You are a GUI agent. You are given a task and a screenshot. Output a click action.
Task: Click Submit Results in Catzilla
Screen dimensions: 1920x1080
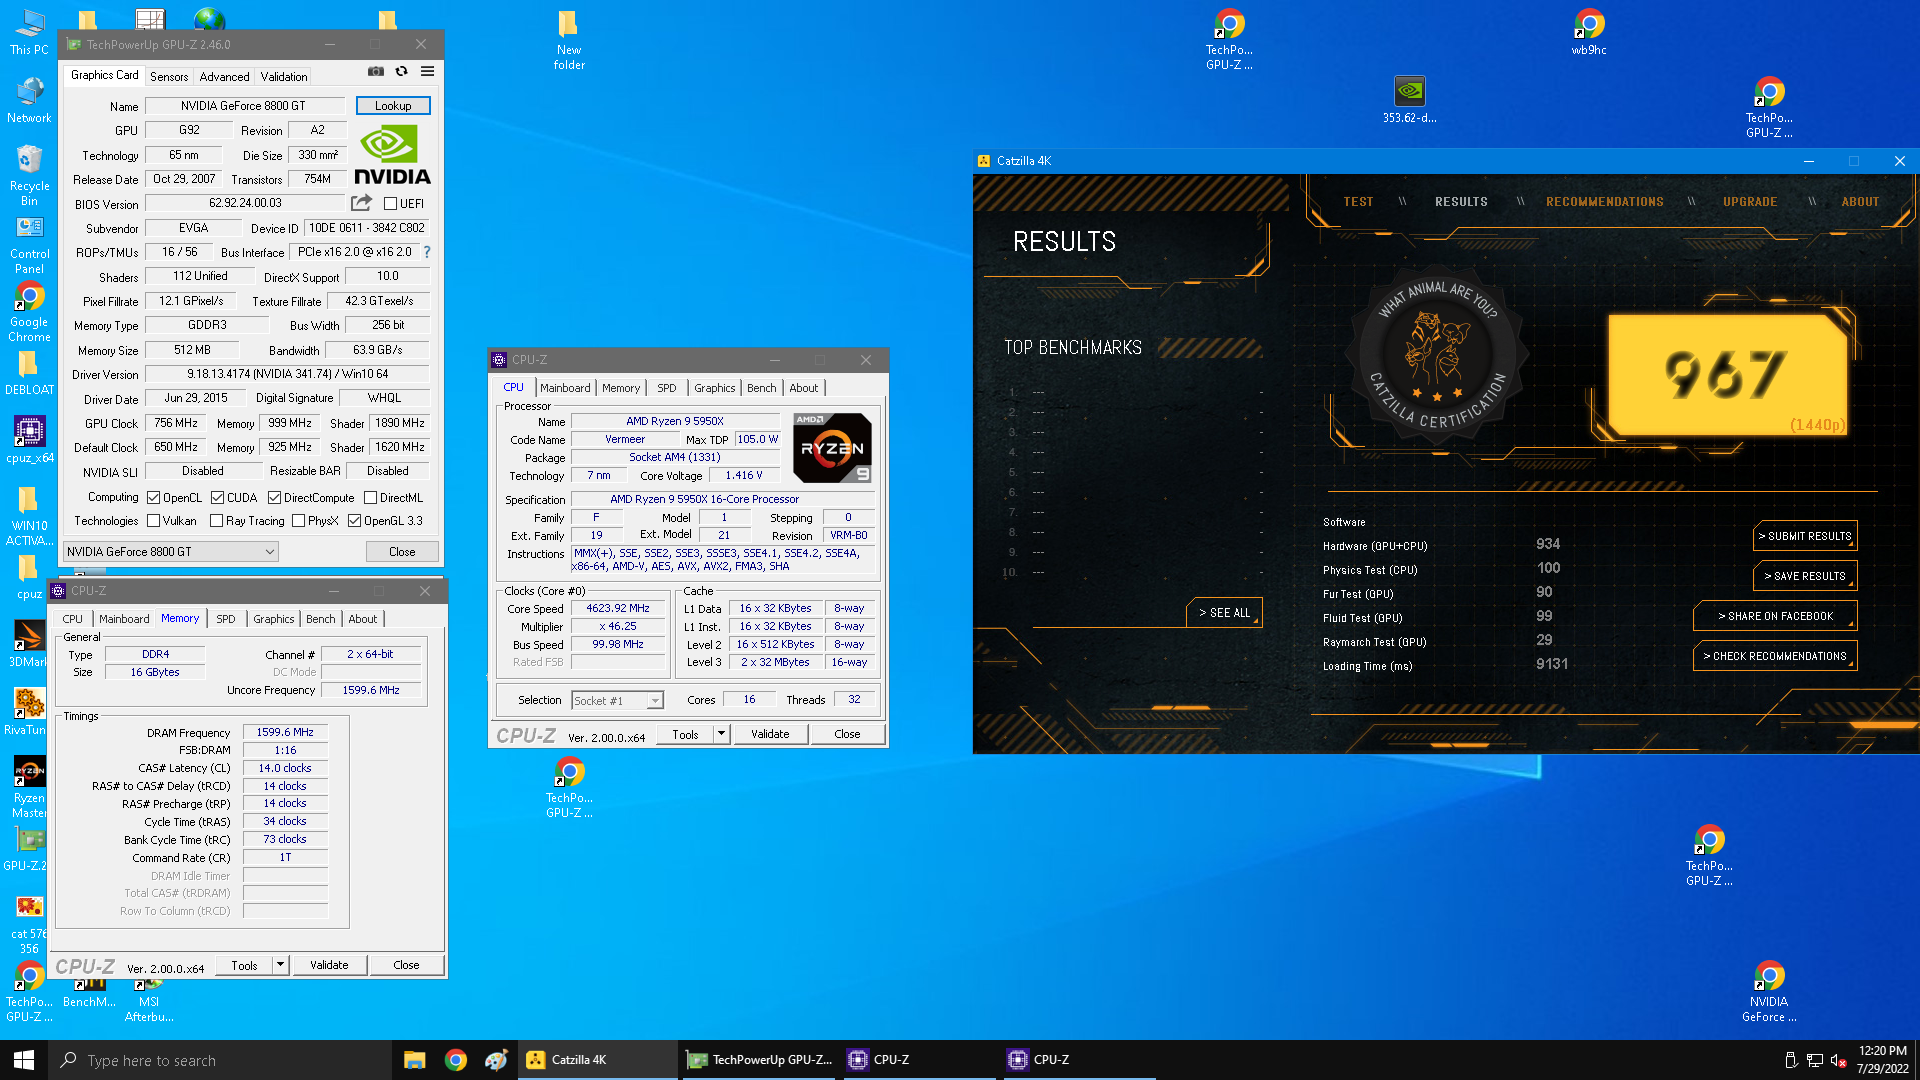[1805, 536]
